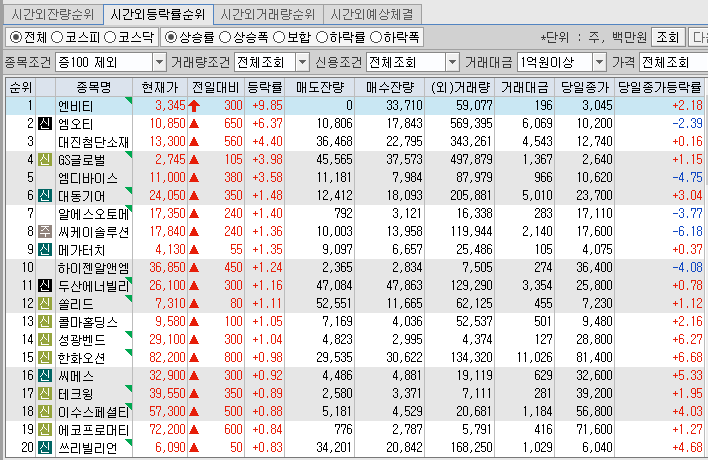Click the red triangle in 대진첨단소재 row
The image size is (708, 460).
click(194, 142)
